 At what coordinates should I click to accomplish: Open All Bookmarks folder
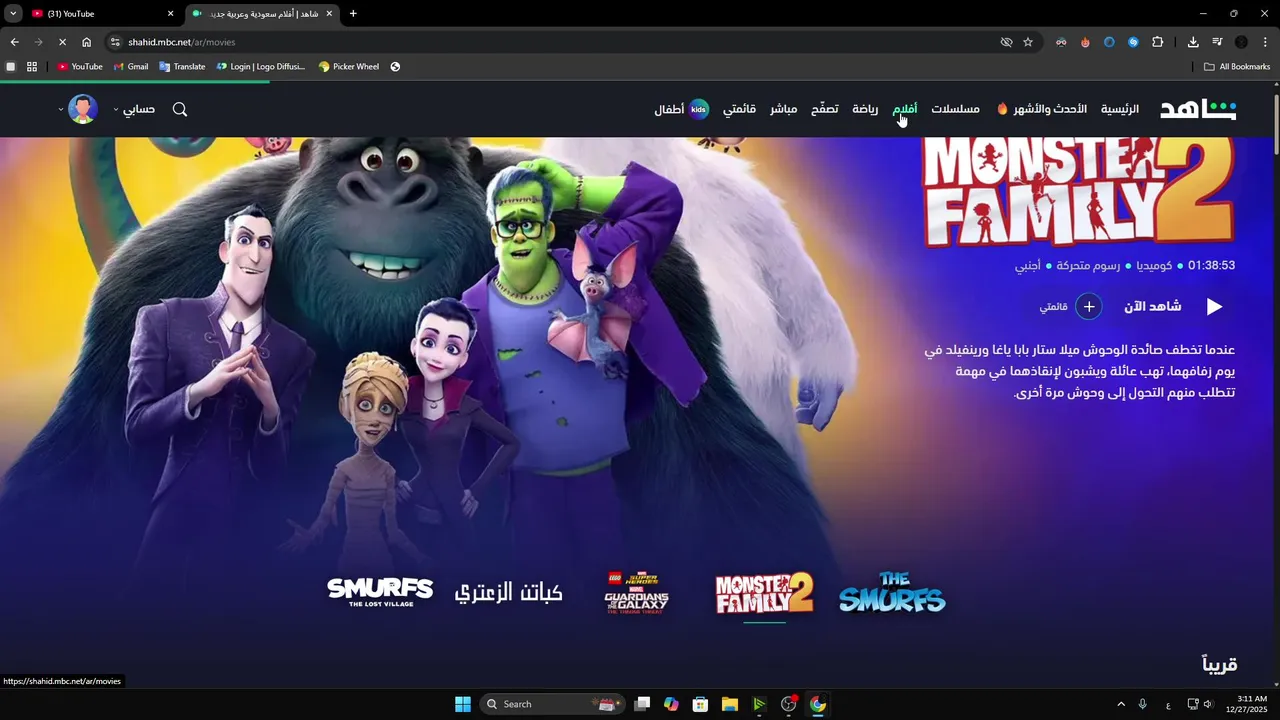tap(1237, 67)
